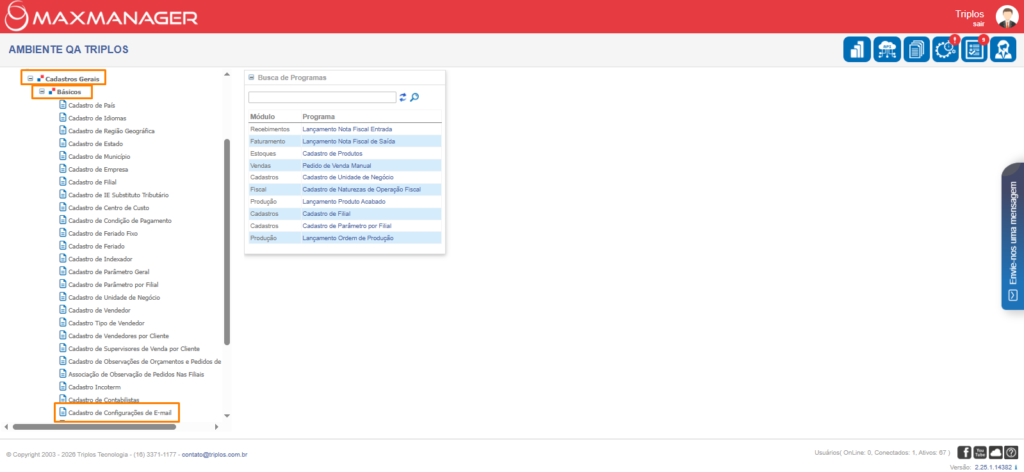
Task: Click the refresh arrows icon beside search field
Action: coord(403,97)
